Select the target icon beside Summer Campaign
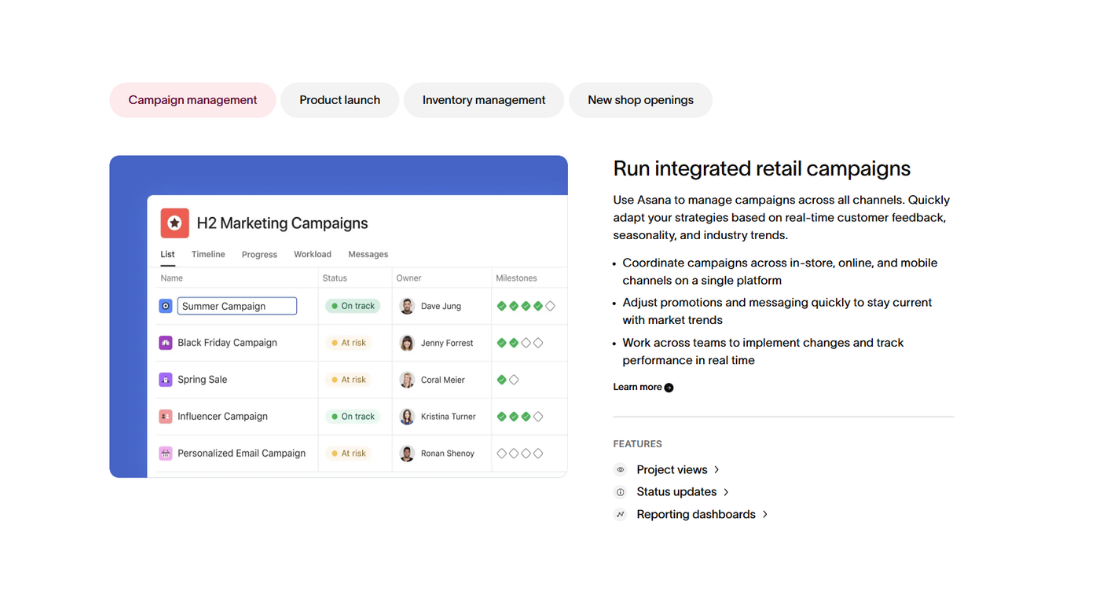1100x600 pixels. pyautogui.click(x=165, y=306)
